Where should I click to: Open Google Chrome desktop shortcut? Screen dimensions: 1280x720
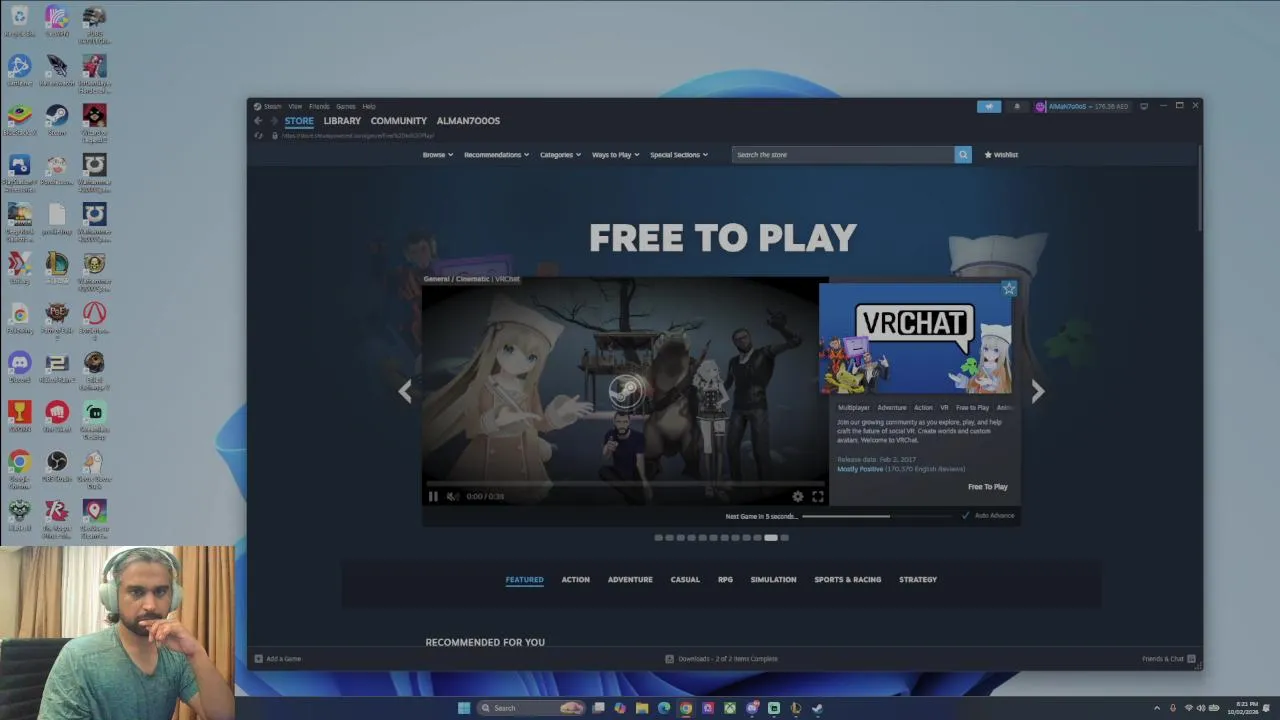point(20,469)
